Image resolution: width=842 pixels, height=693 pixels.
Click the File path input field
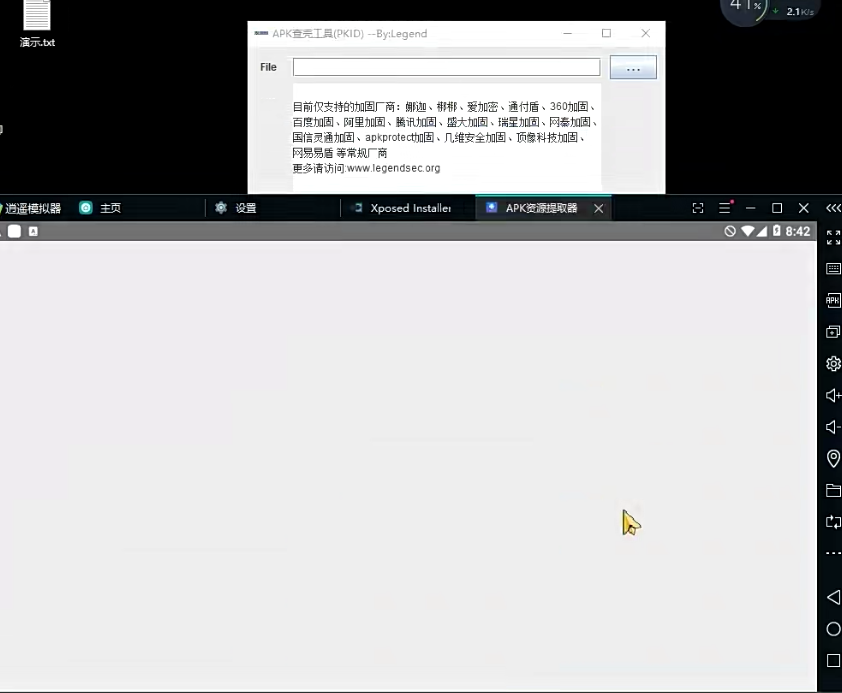[446, 68]
